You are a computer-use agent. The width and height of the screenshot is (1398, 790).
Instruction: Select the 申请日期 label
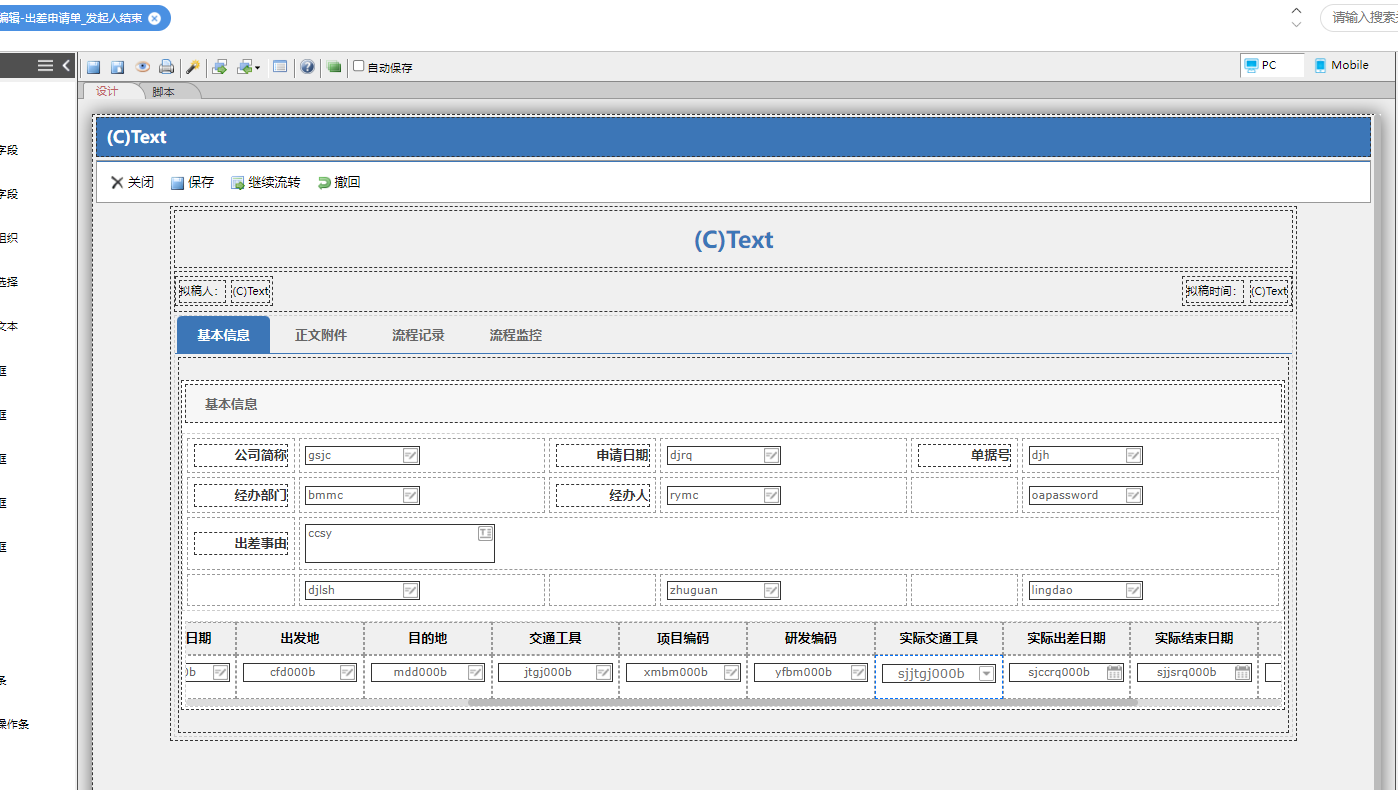click(603, 456)
